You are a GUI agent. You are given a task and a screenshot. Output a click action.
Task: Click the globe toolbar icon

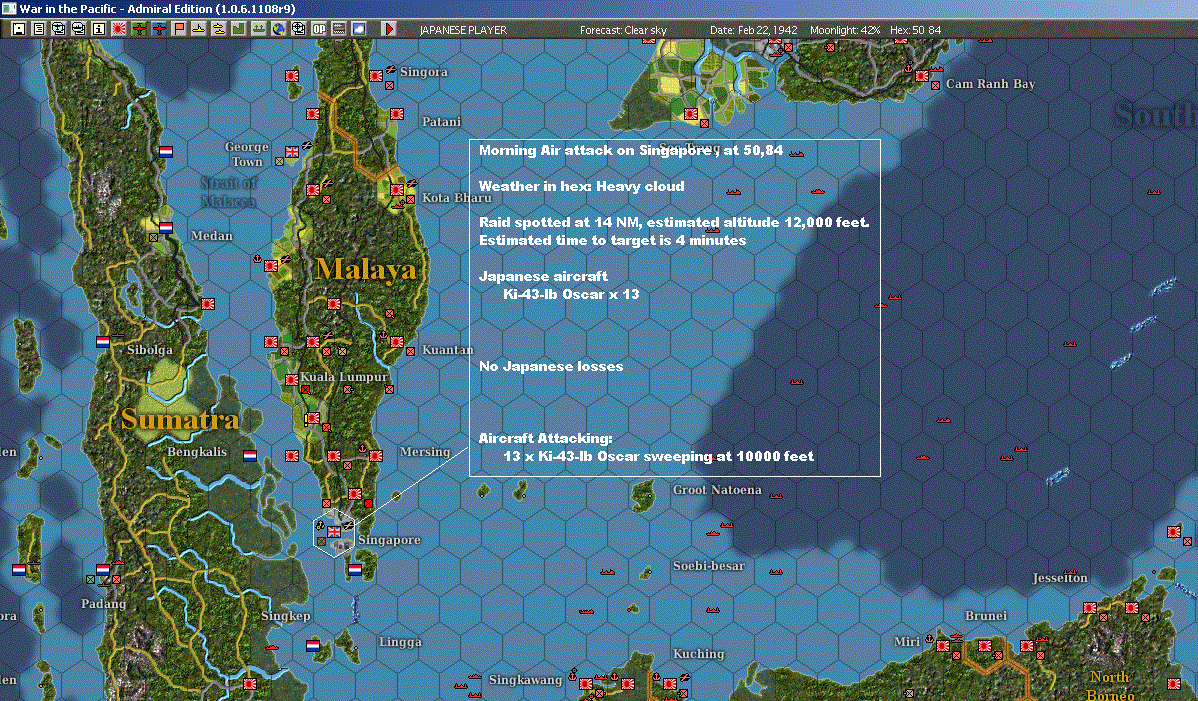(279, 29)
